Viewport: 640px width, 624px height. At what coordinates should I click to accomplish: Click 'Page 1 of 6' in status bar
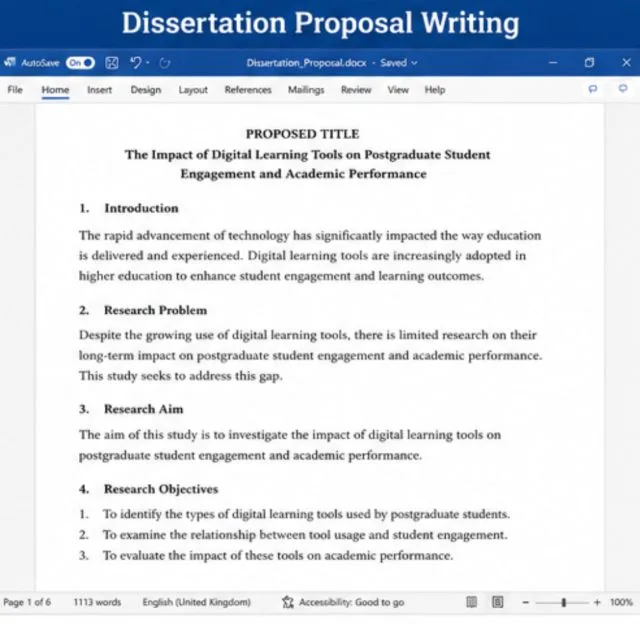click(x=27, y=602)
